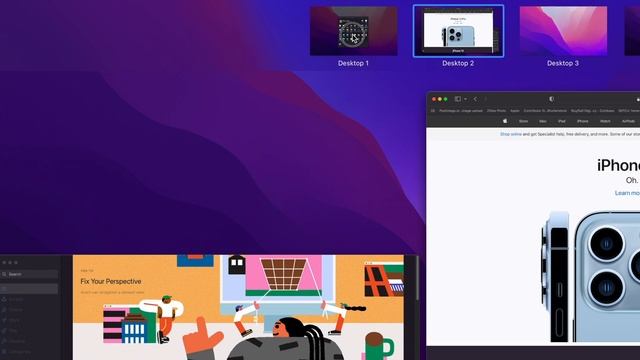Screen dimensions: 640x360
Task: Zoom the Safari window with green button
Action: 446,99
